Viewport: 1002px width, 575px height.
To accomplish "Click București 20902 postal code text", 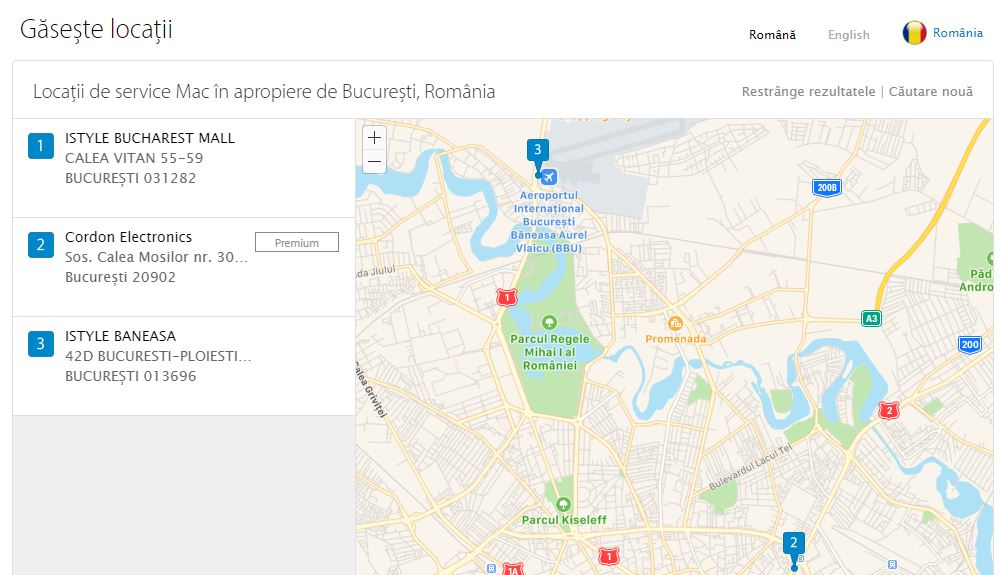I will [120, 277].
